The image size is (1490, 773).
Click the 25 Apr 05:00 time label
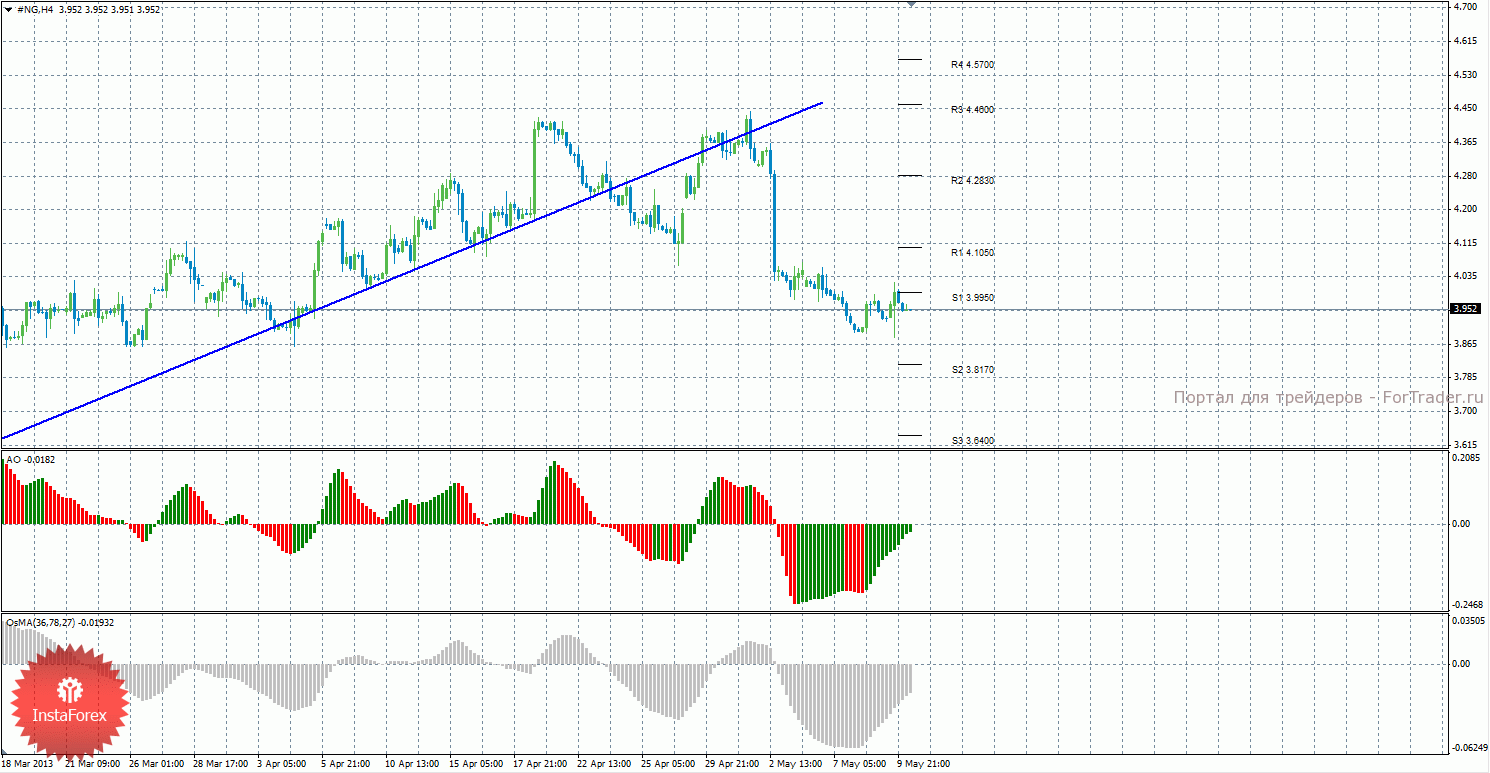(x=668, y=764)
